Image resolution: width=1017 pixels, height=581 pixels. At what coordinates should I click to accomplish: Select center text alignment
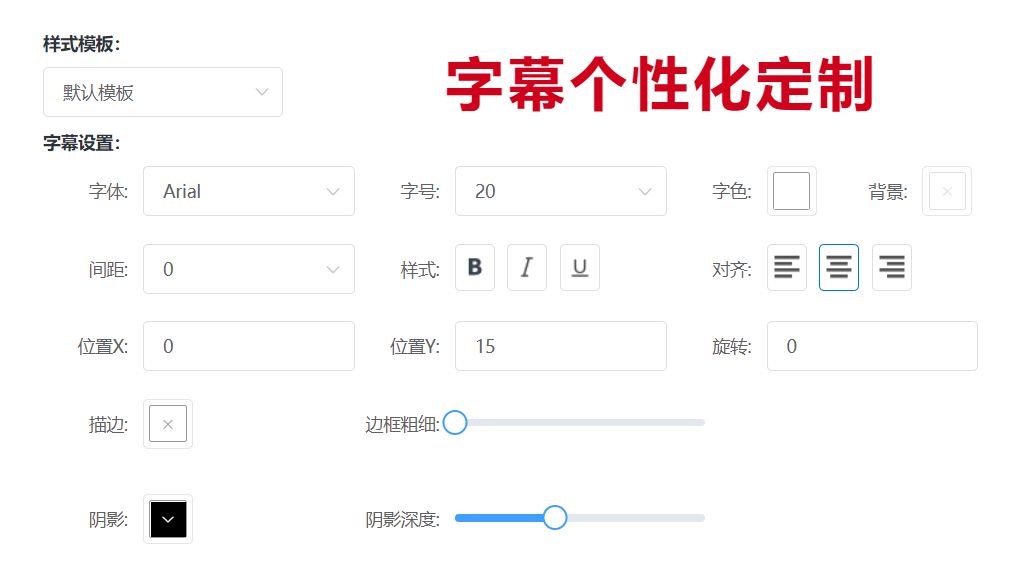[839, 267]
